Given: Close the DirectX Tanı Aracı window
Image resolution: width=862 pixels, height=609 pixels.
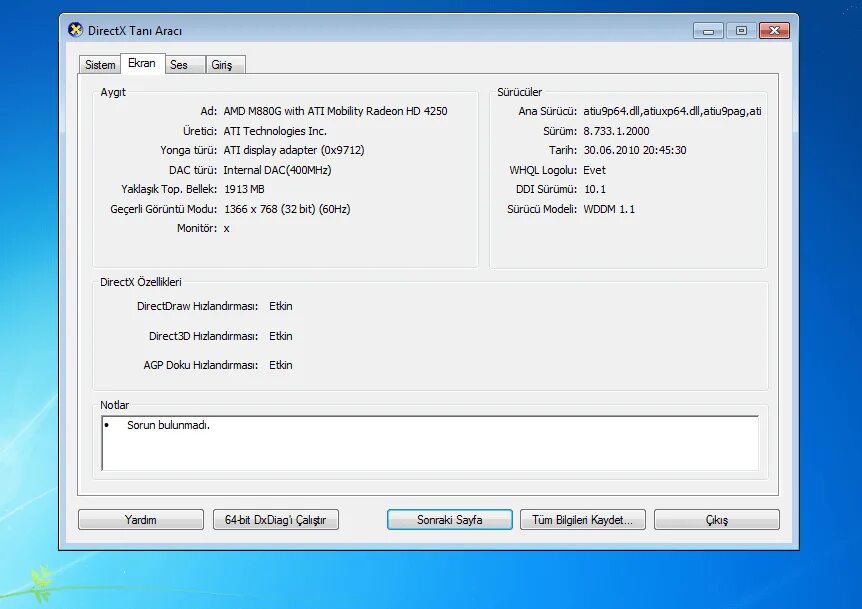Looking at the screenshot, I should (x=775, y=31).
